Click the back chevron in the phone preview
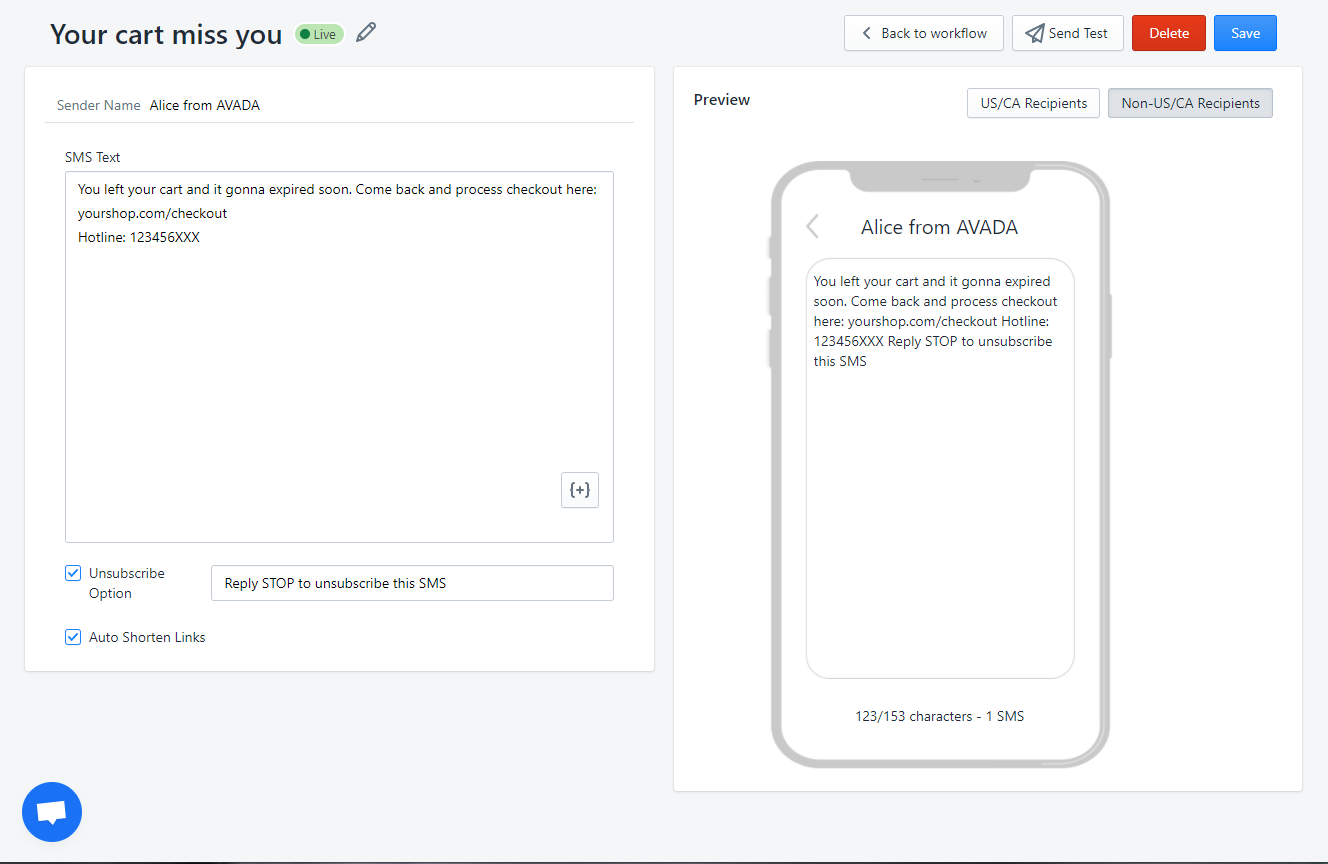 [813, 227]
